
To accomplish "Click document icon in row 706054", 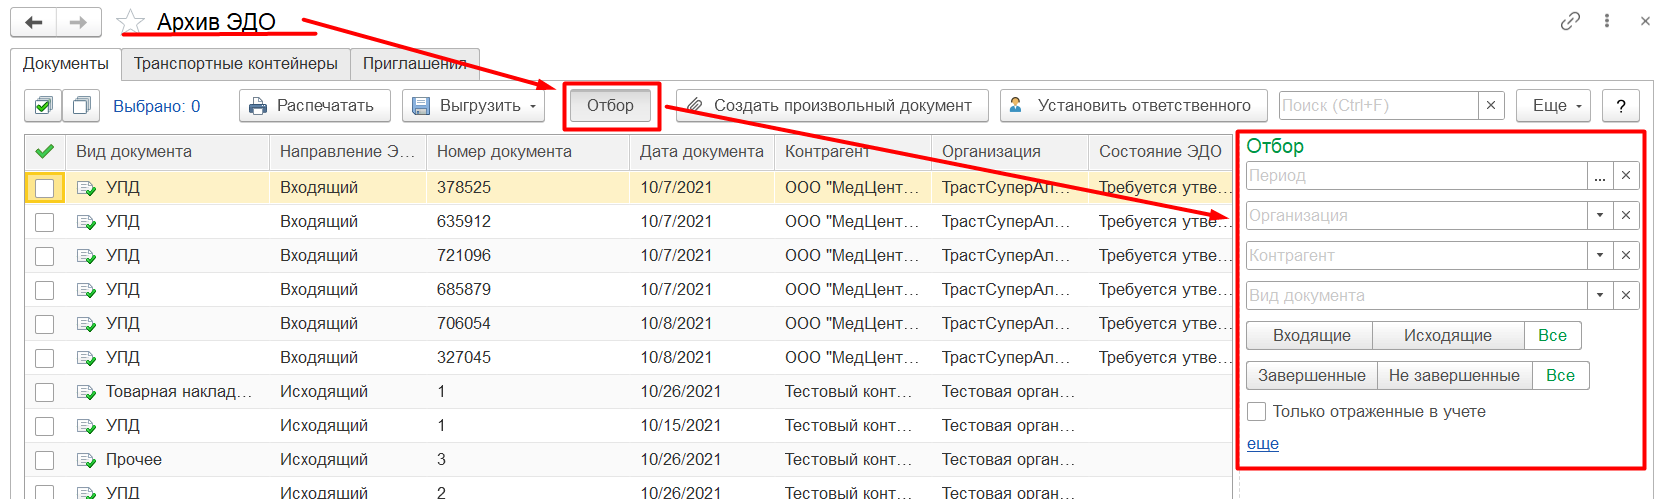I will (x=87, y=324).
